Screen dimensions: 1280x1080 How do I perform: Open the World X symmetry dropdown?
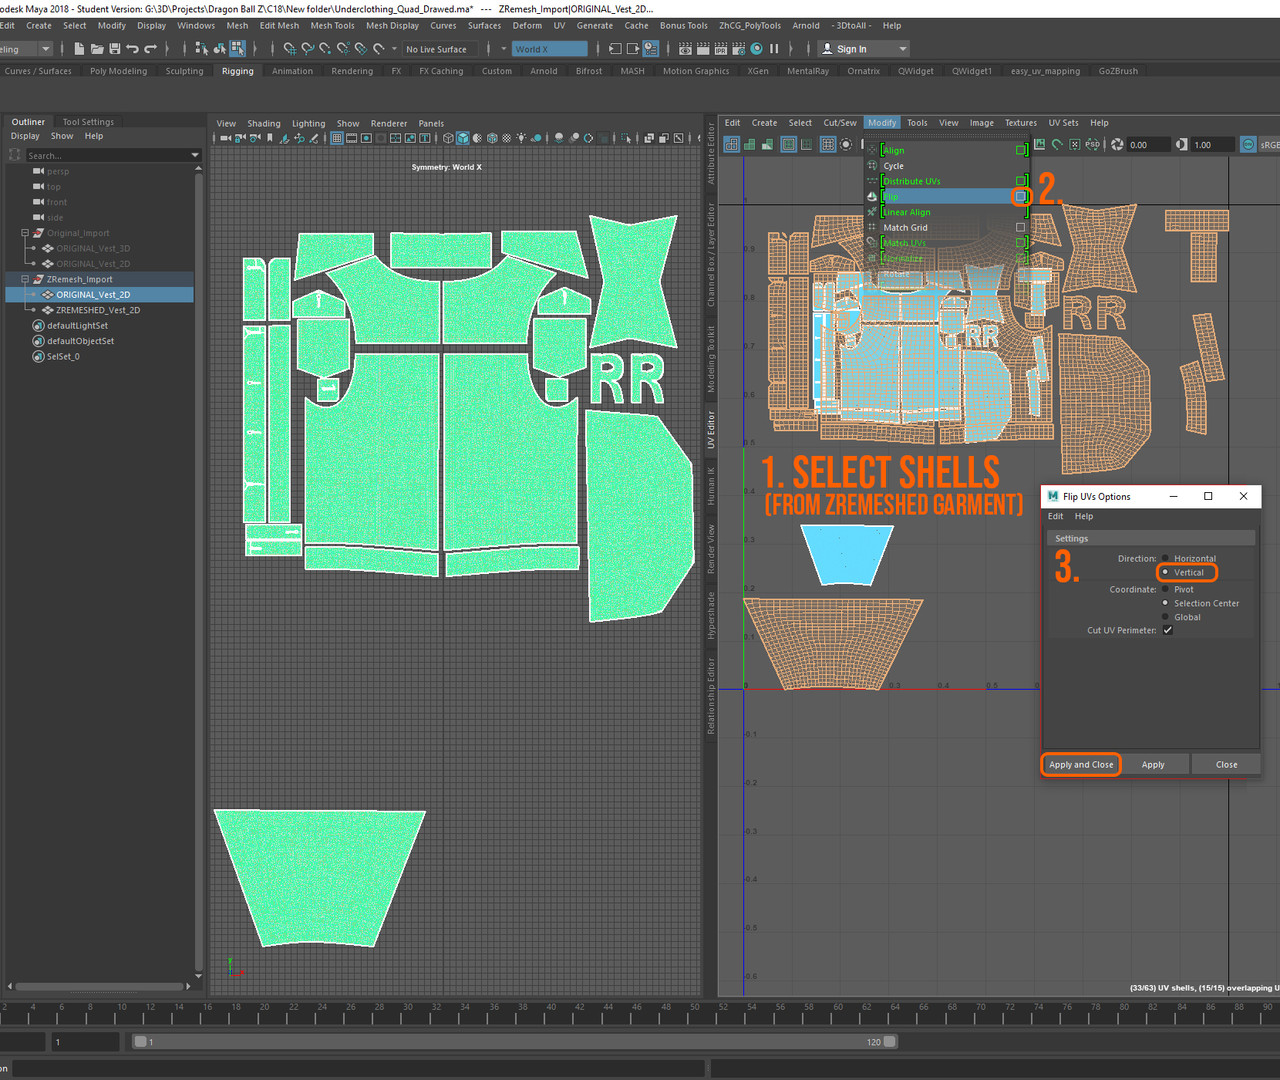click(x=503, y=48)
